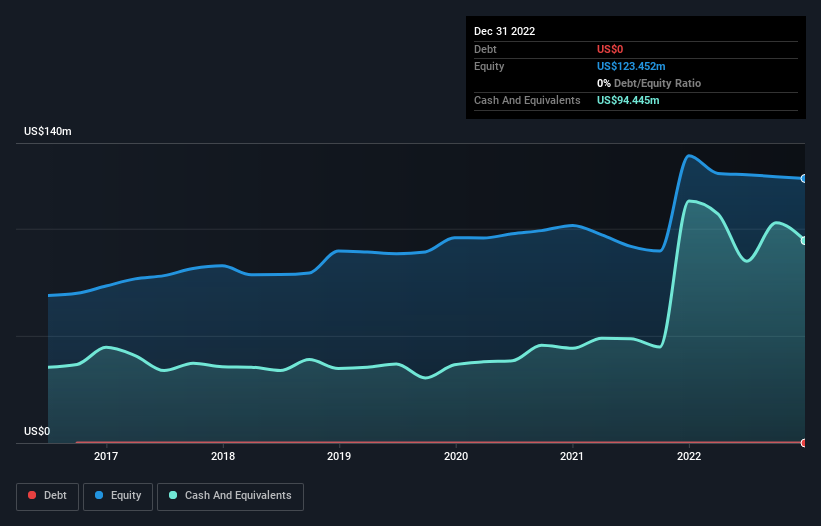Toggle the Debt legend button
Viewport: 821px width, 526px height.
point(48,496)
